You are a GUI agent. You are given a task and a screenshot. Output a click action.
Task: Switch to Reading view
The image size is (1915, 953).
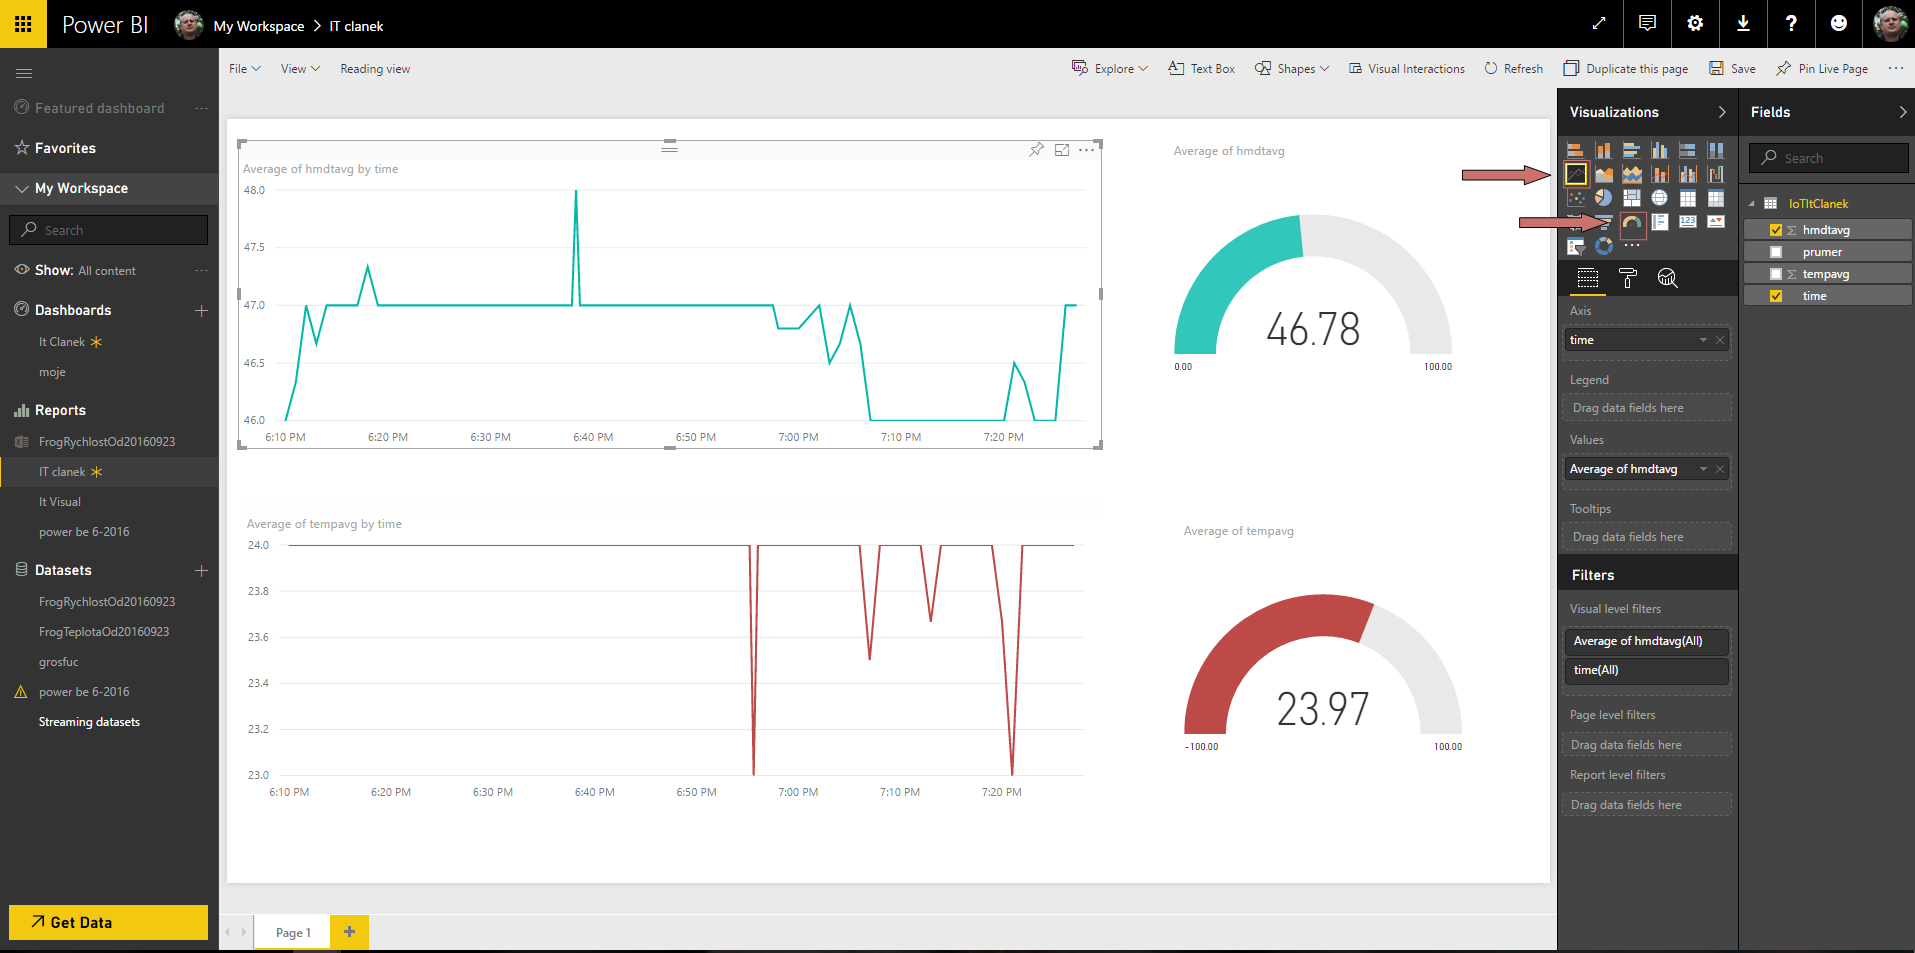[x=375, y=68]
